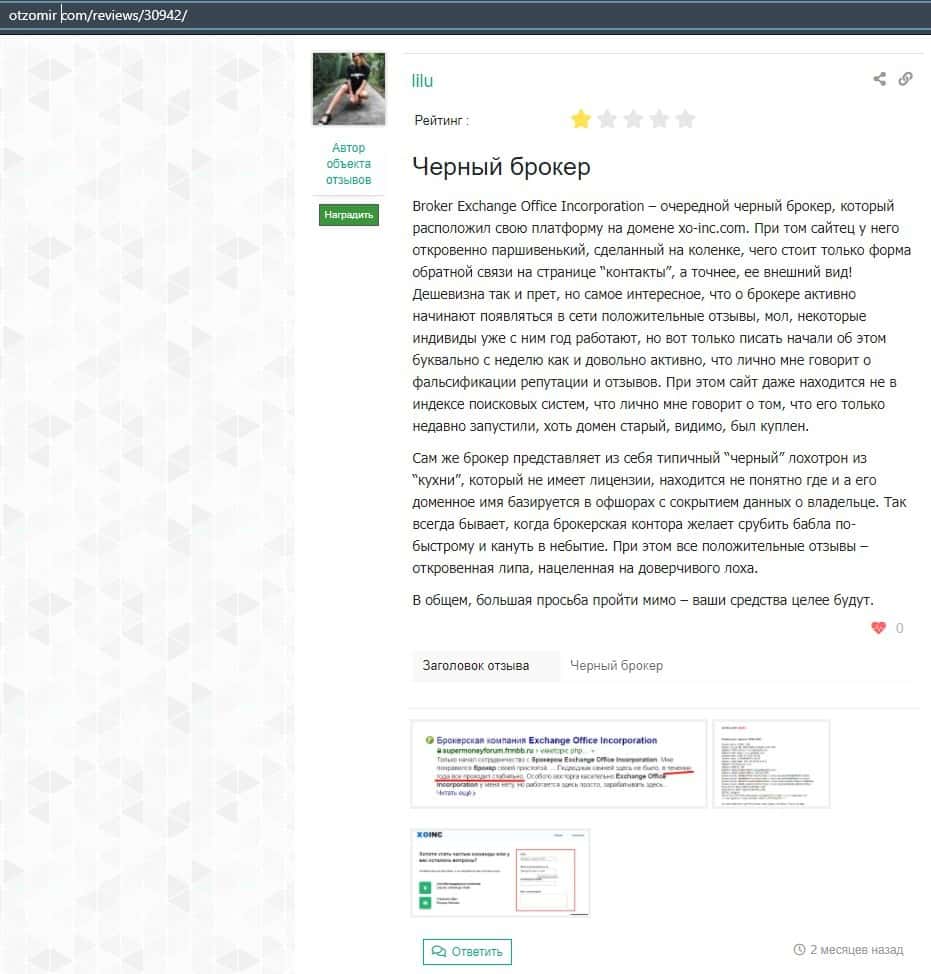
Task: Select the fourth rating star
Action: pyautogui.click(x=660, y=119)
